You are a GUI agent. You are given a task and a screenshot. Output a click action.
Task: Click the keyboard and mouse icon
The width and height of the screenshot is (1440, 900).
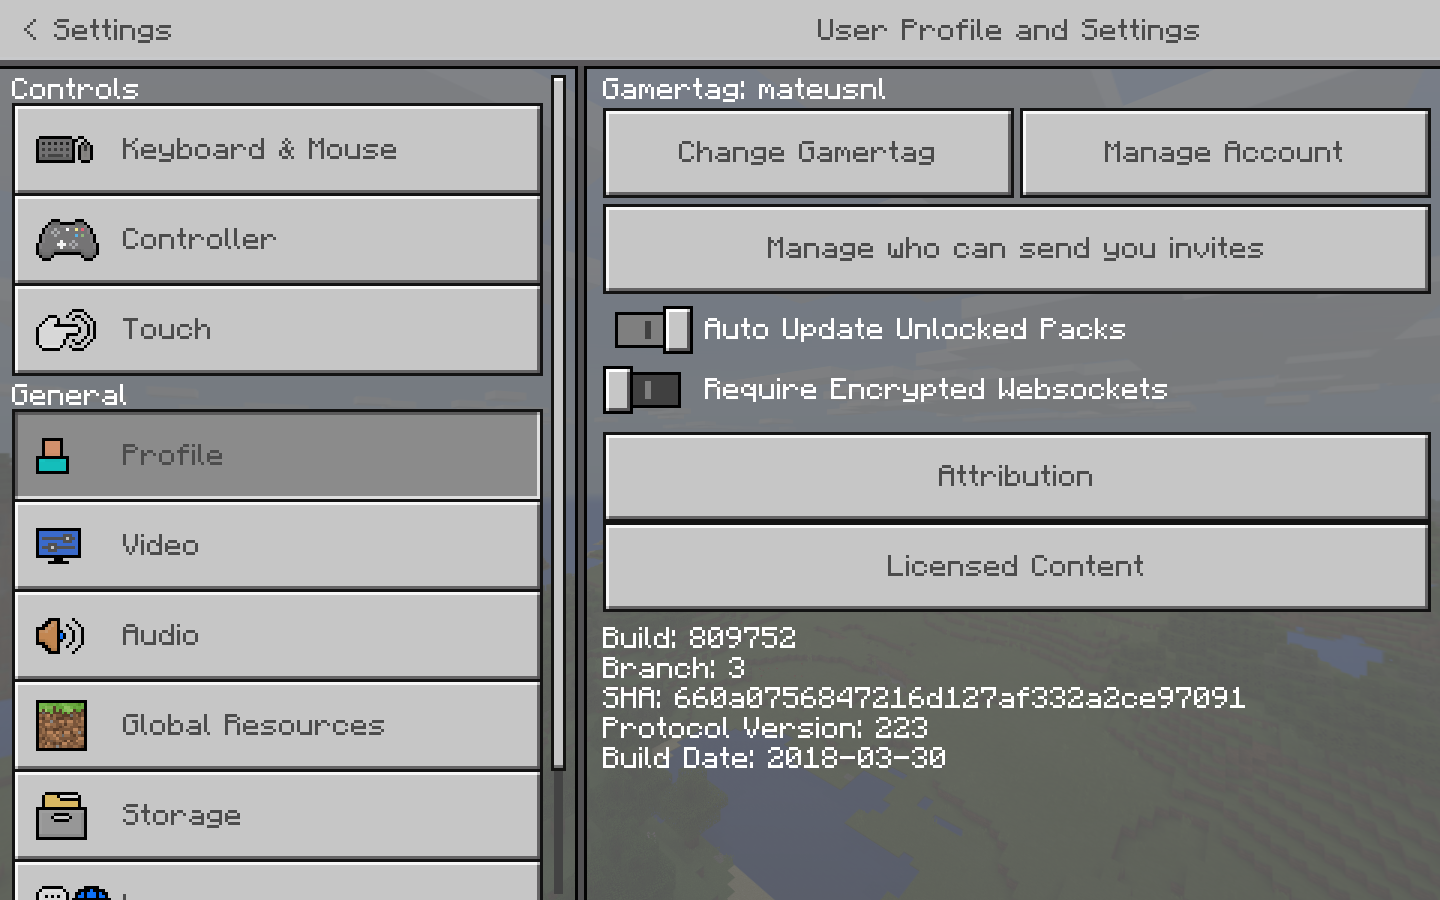coord(65,150)
